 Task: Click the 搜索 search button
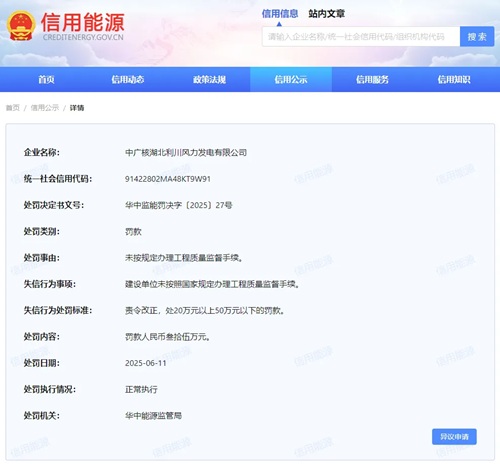point(477,37)
